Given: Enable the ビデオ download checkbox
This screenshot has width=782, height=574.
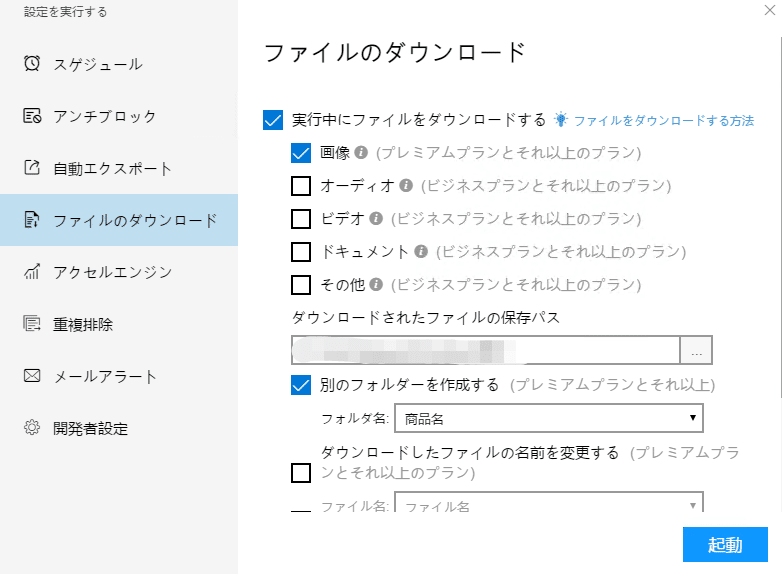Looking at the screenshot, I should [x=301, y=219].
